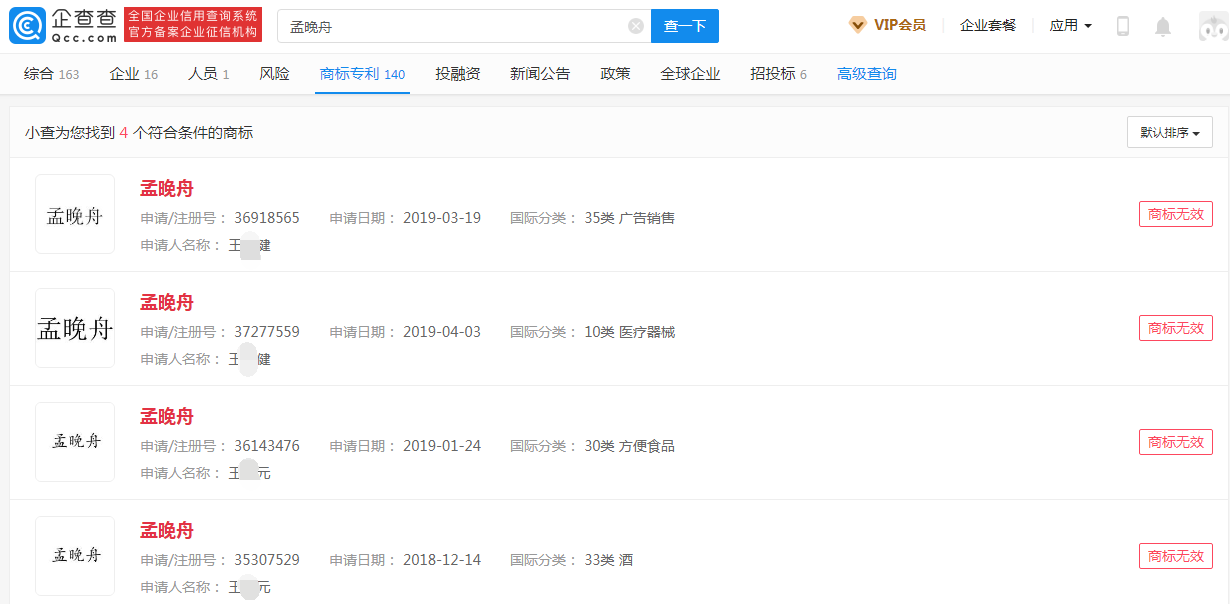Click the 官方备案企业征信机构 badge
Viewport: 1230px width, 604px height.
pyautogui.click(x=191, y=31)
